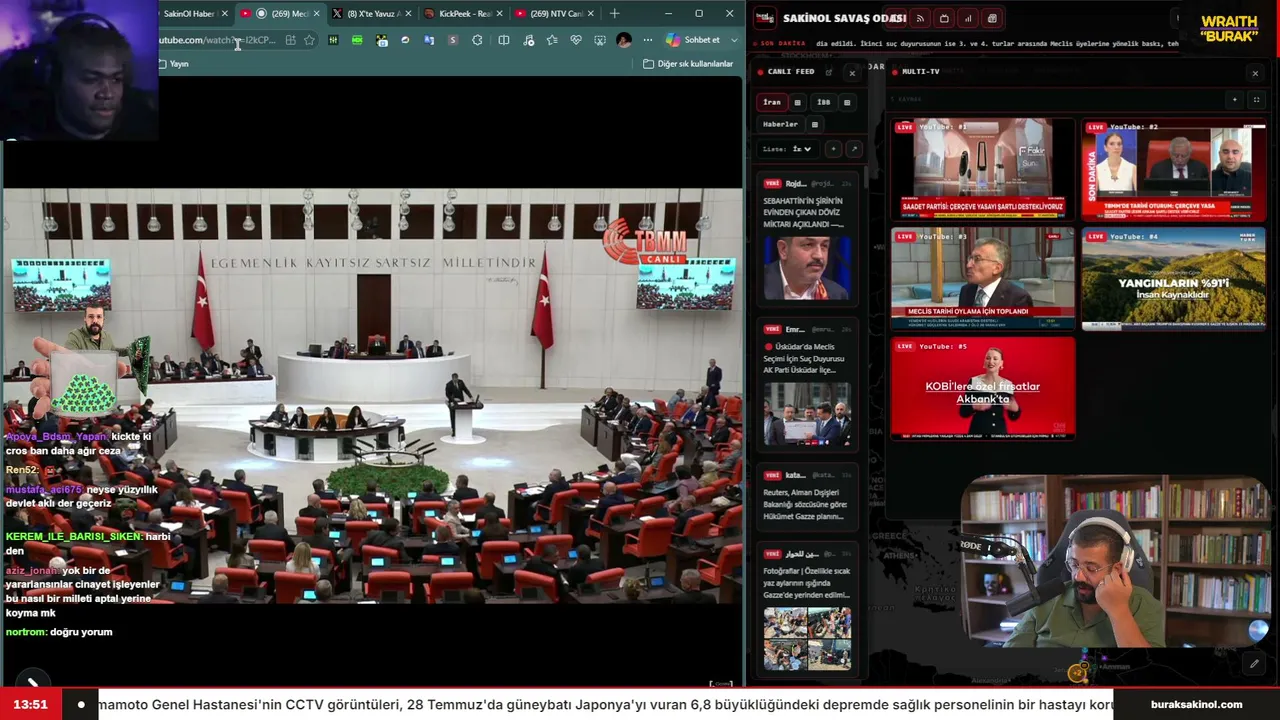Screen dimensions: 1280x720
Task: Open the TV icon in Sakinol header
Action: point(944,18)
